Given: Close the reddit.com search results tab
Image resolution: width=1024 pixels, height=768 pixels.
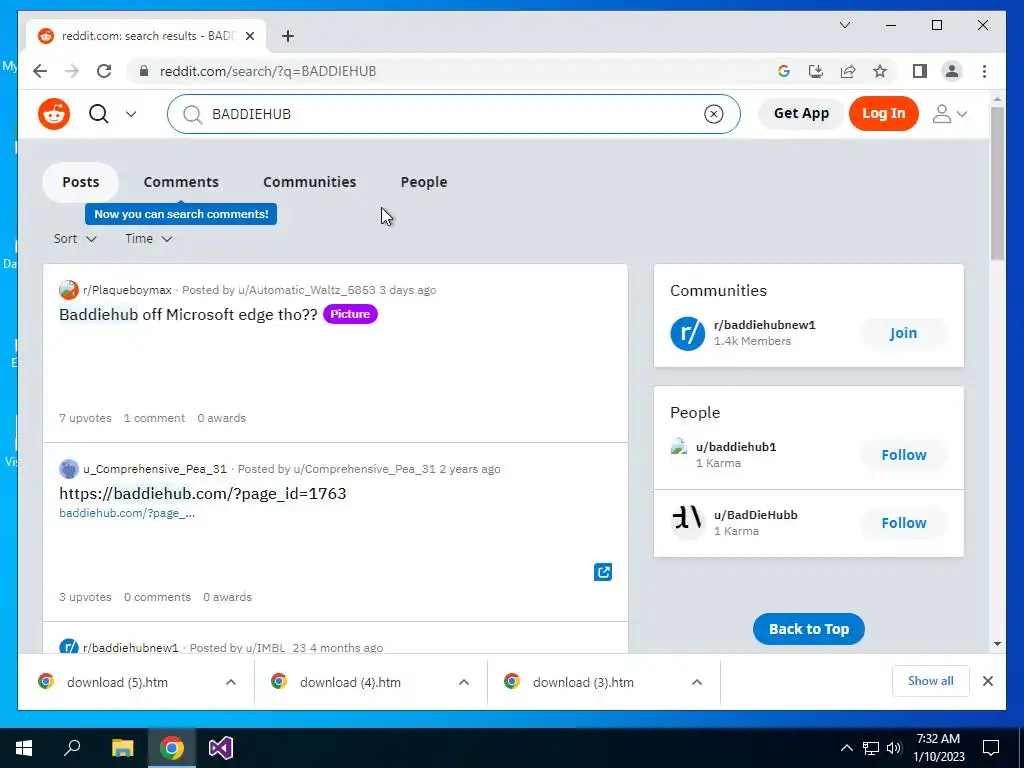Looking at the screenshot, I should tap(249, 36).
